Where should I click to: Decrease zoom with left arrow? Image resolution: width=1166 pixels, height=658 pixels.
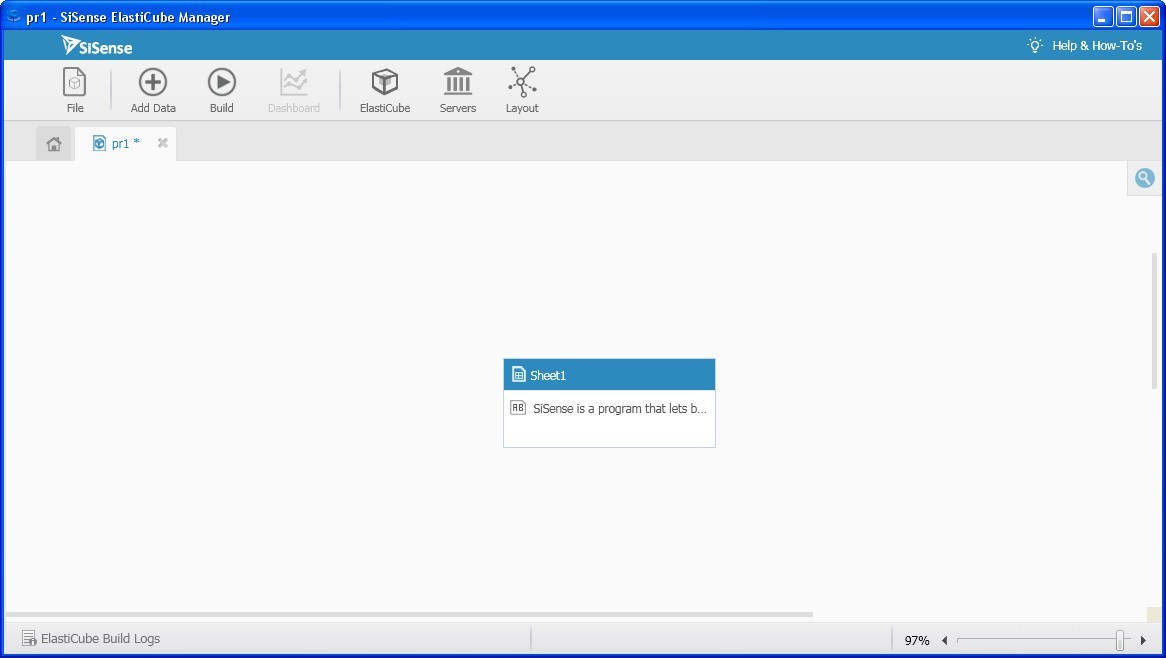(x=944, y=640)
